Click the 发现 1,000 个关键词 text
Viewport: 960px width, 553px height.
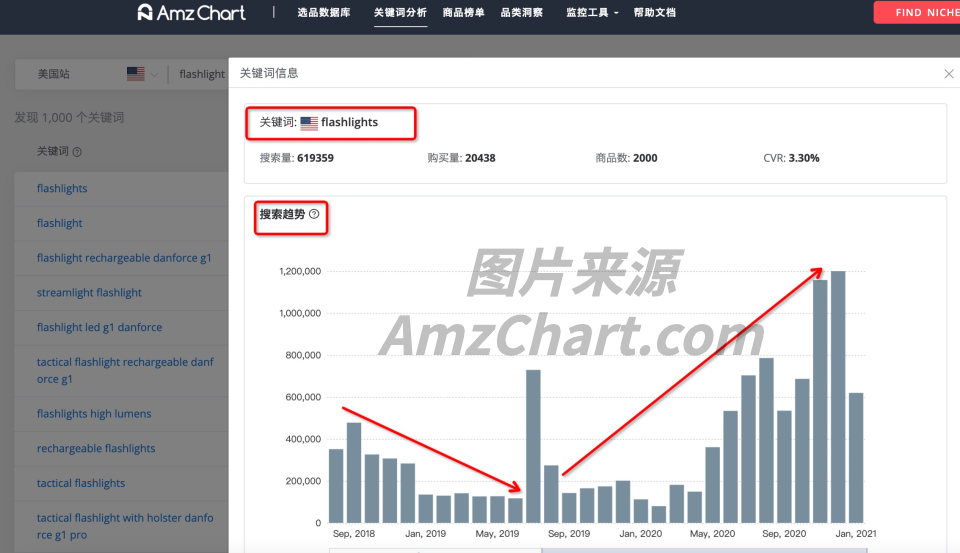click(69, 118)
